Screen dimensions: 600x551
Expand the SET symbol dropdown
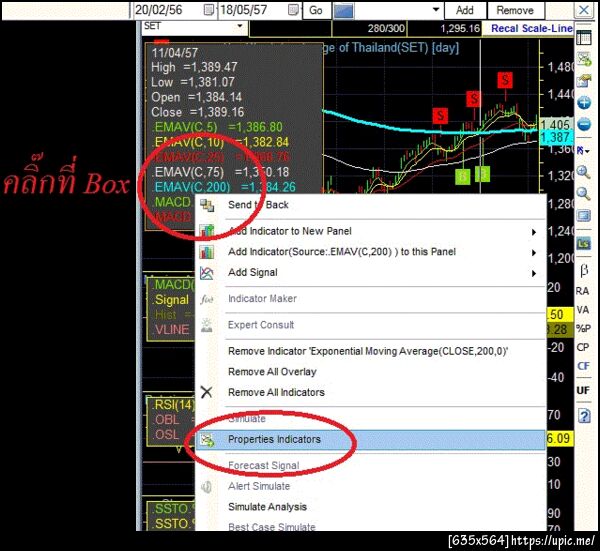[240, 26]
